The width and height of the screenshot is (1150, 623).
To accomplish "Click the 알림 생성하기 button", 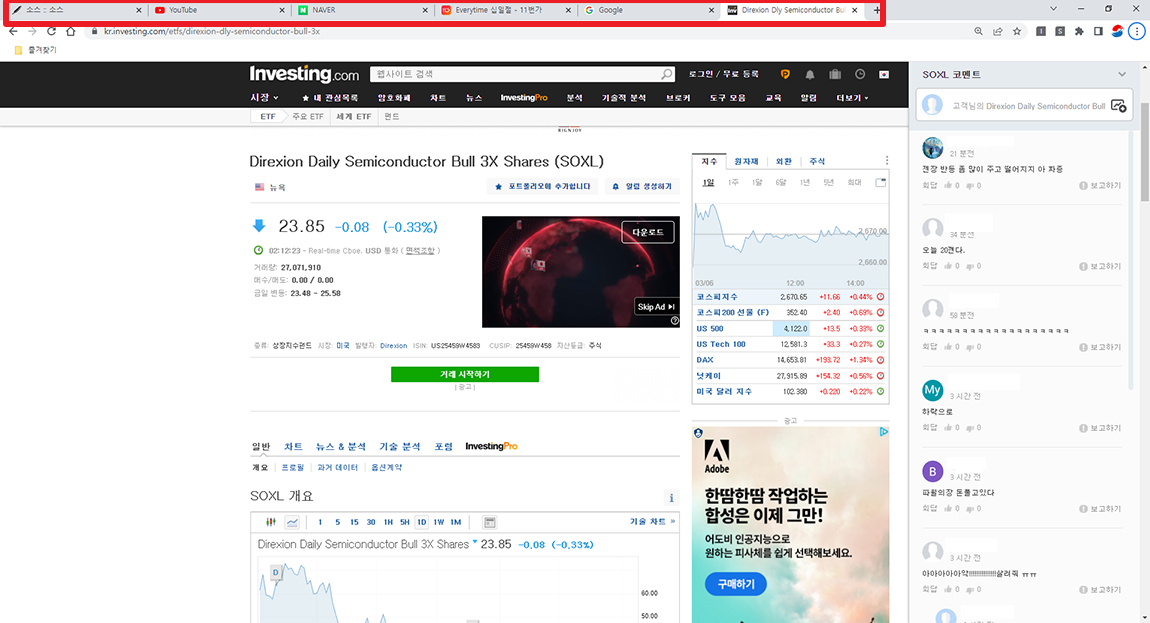I will tap(642, 186).
